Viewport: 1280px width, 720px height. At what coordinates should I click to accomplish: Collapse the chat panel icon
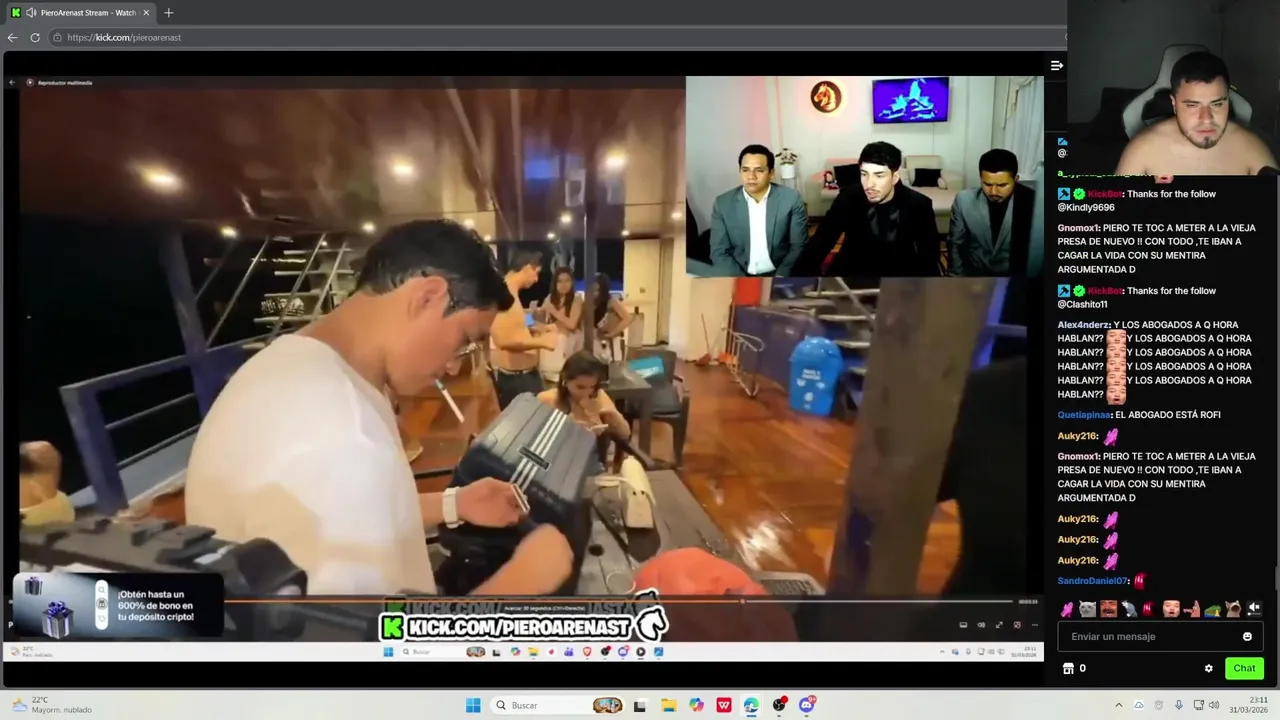1056,65
